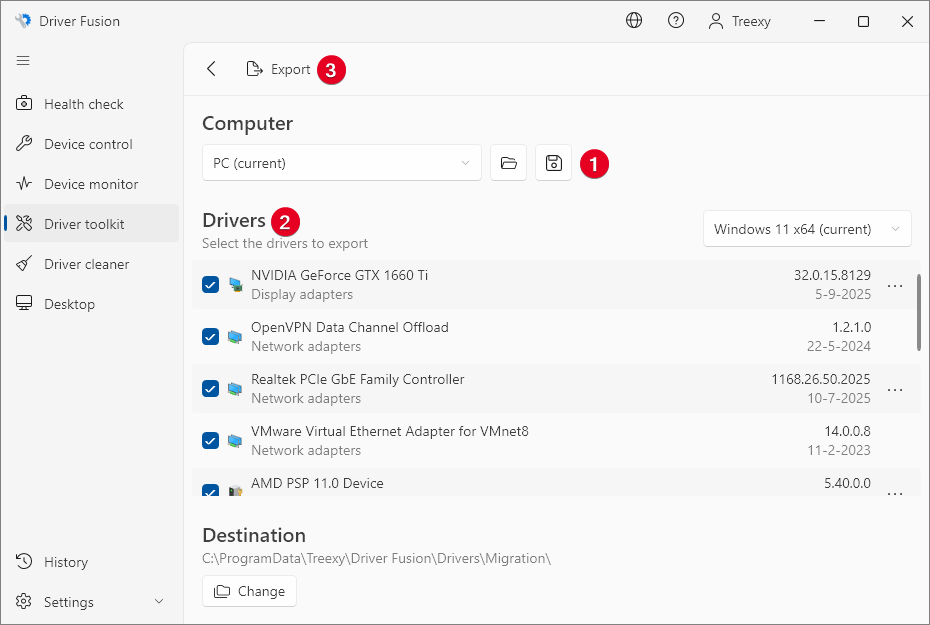Screen dimensions: 930x625
Task: Open more options for AMD PSP row
Action: coord(895,493)
